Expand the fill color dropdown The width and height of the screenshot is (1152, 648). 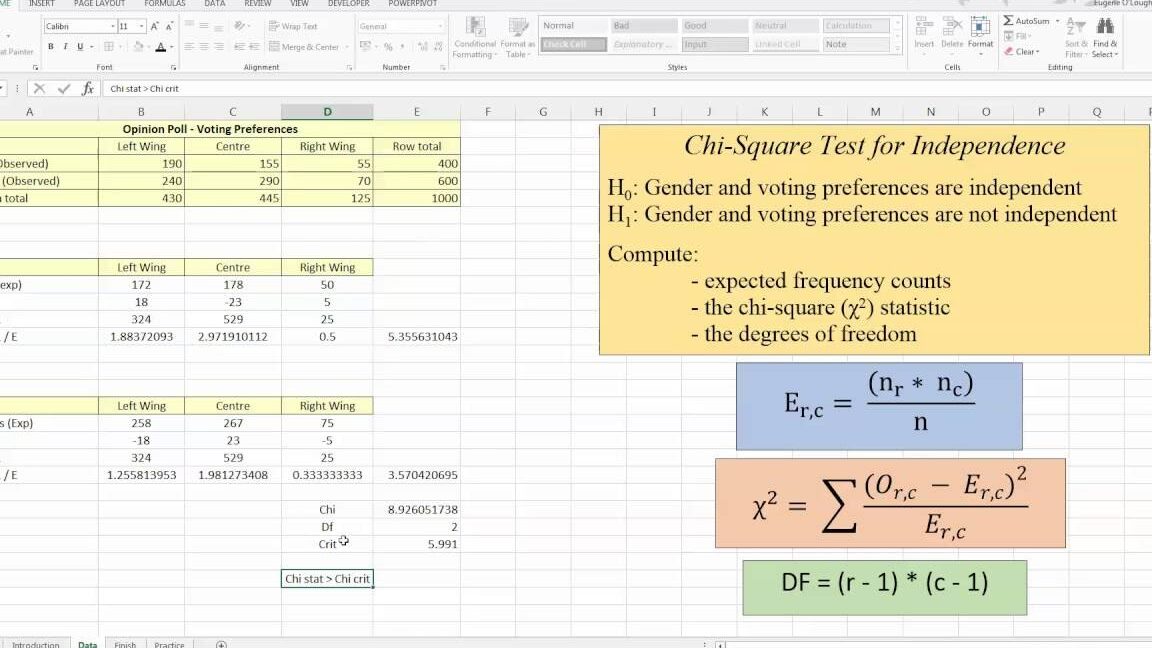coord(148,46)
